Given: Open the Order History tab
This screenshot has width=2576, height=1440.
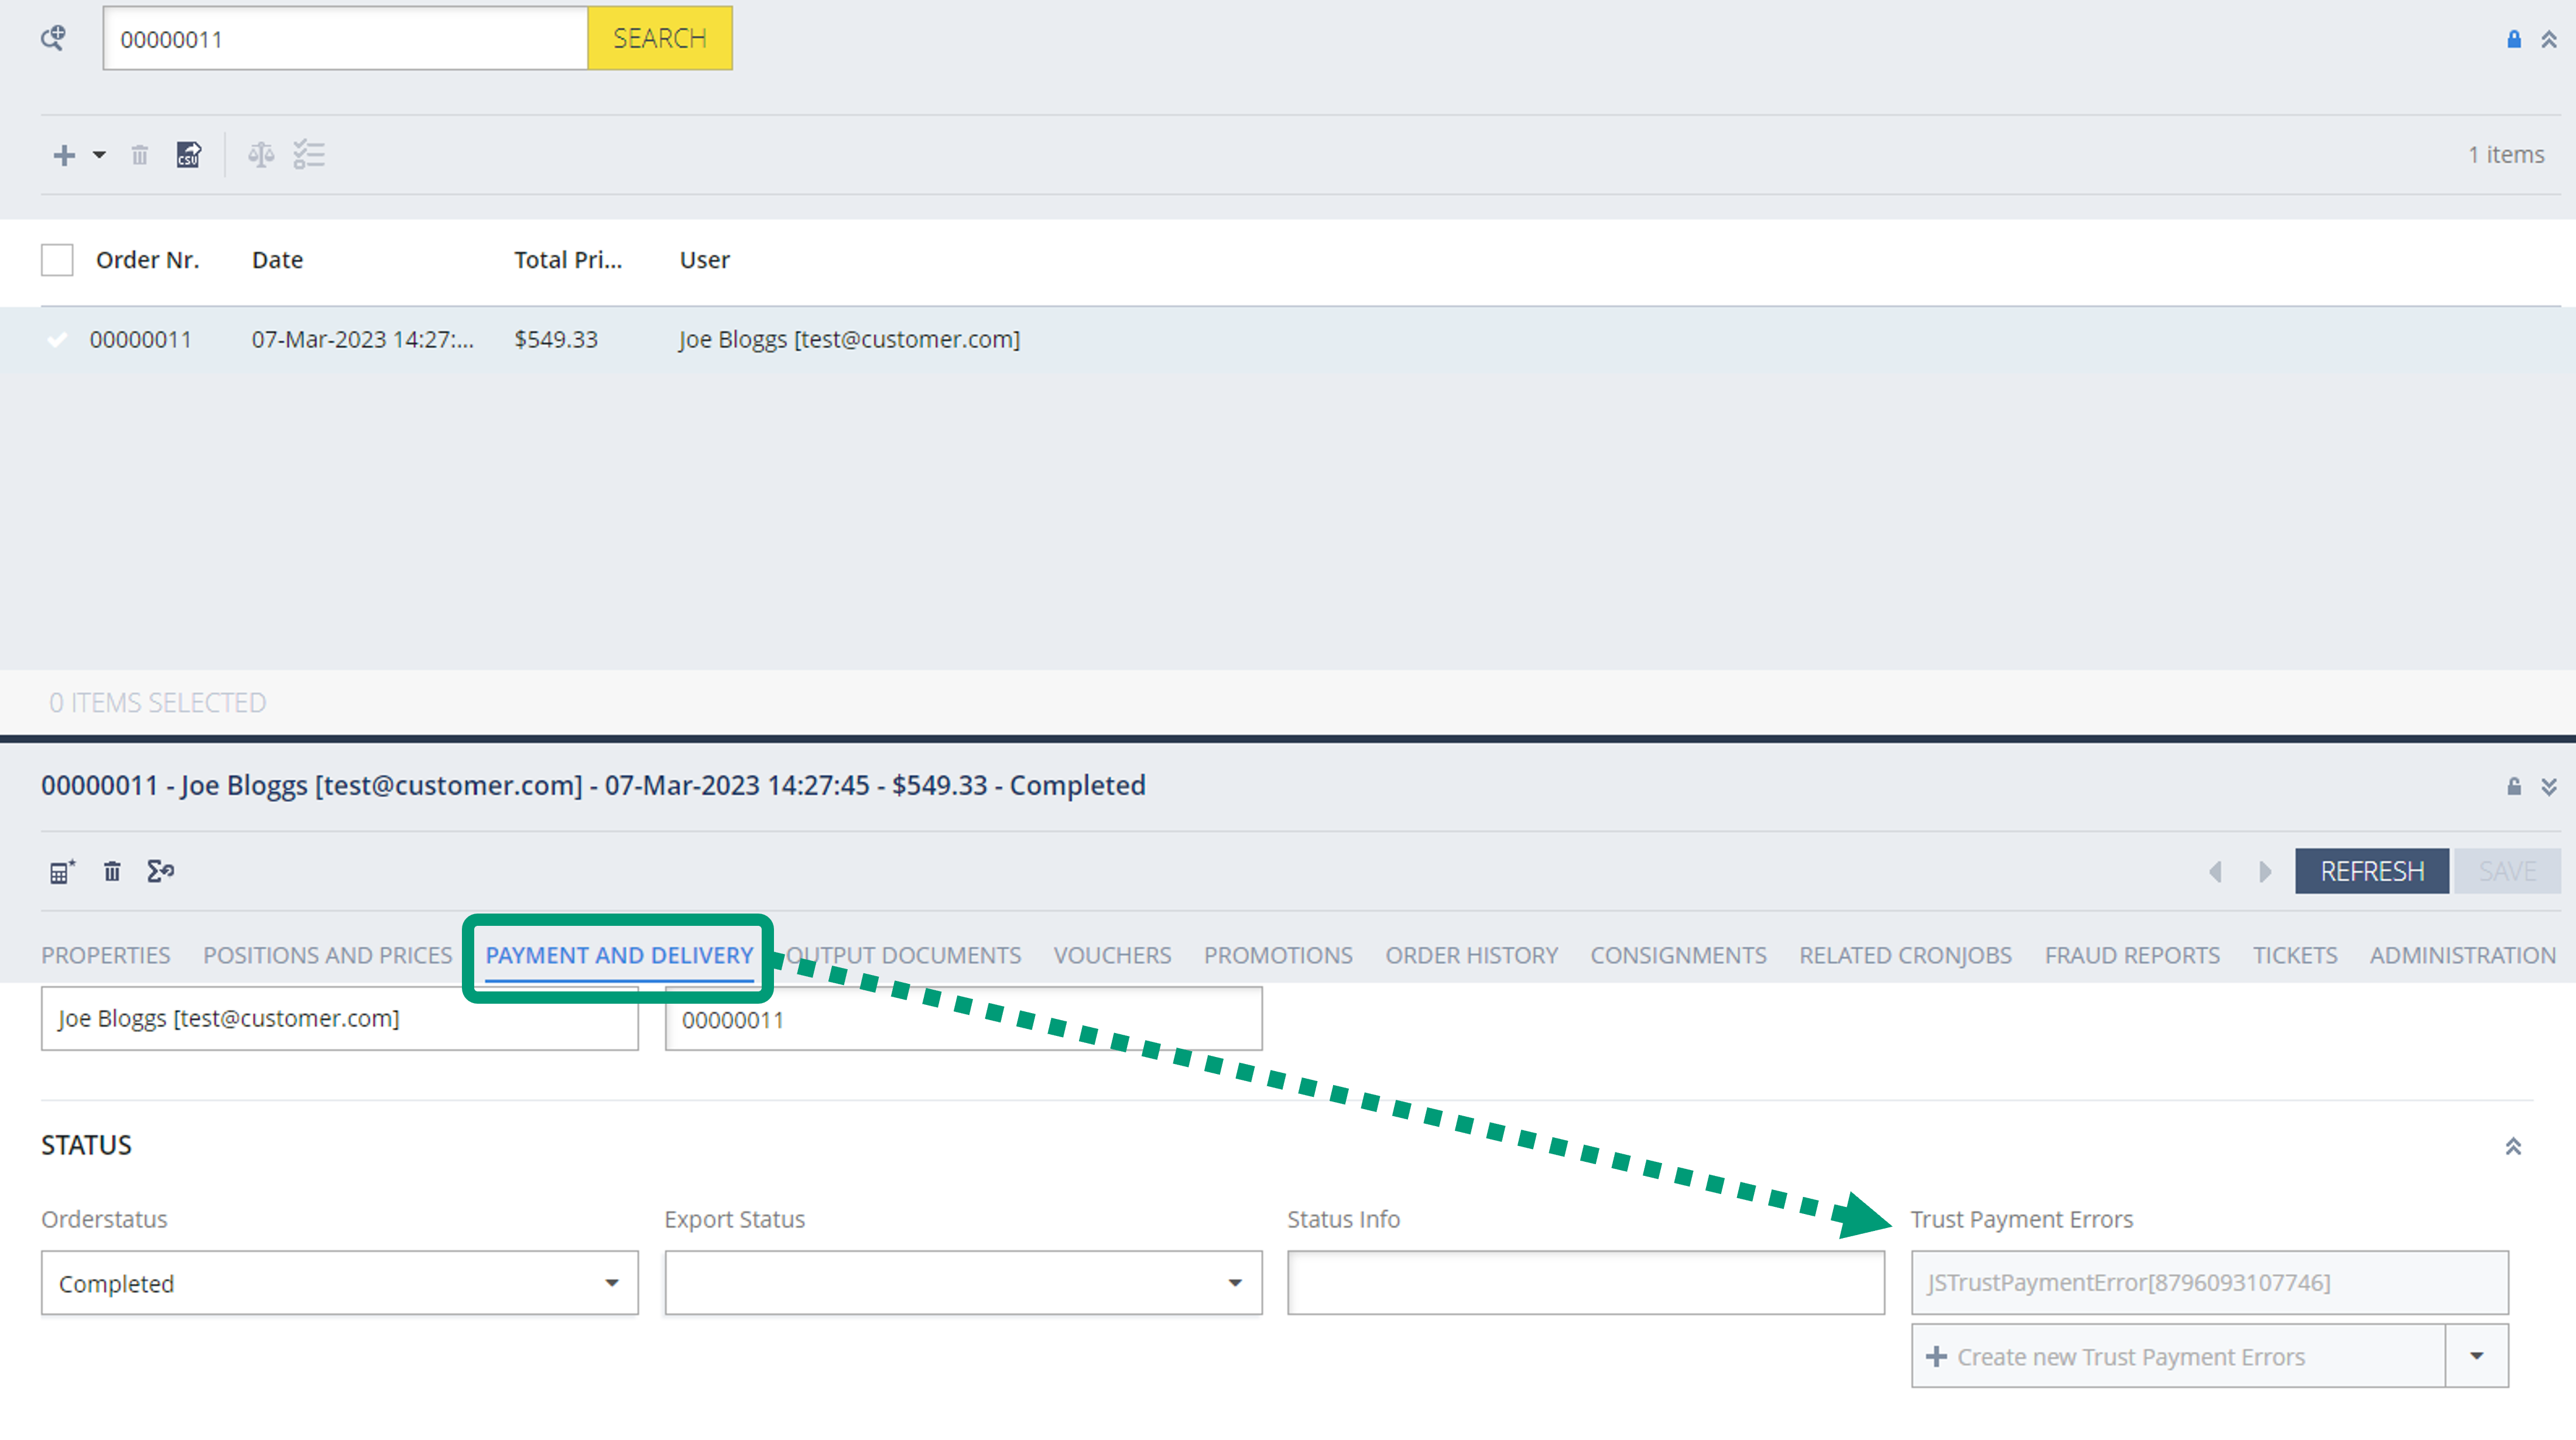Looking at the screenshot, I should 1471,955.
